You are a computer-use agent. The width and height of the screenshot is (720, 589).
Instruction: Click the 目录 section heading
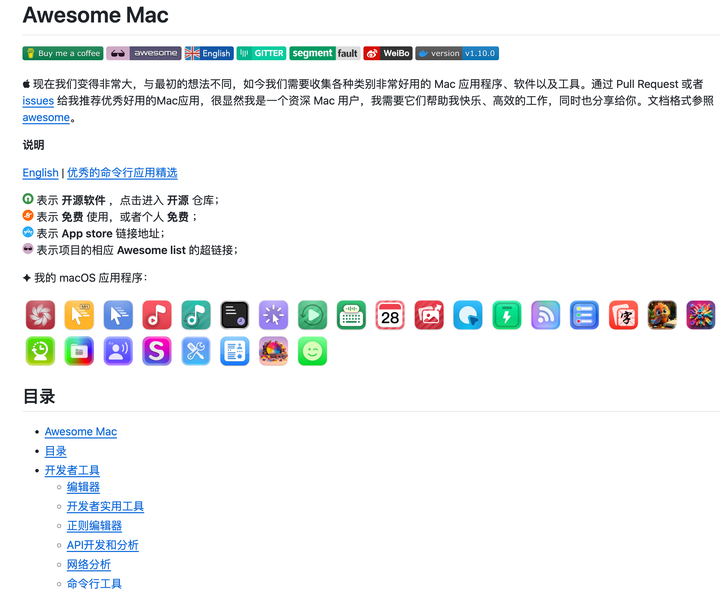click(x=39, y=396)
